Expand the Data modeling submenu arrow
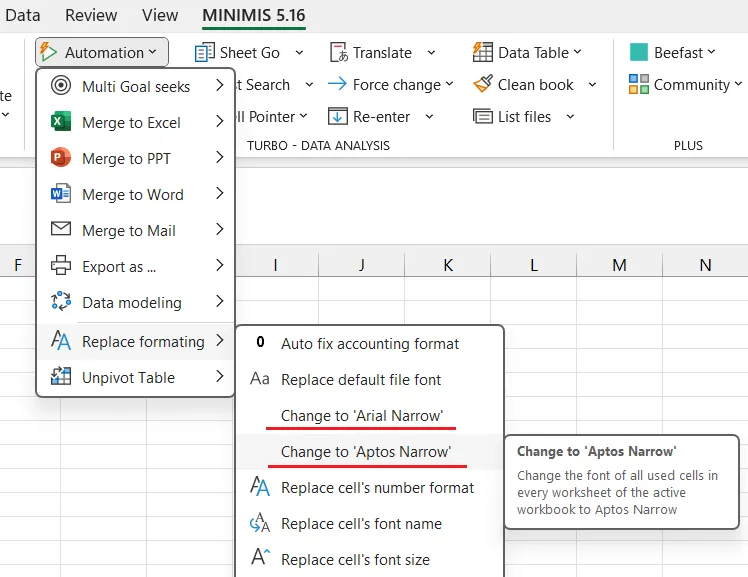 coord(219,301)
